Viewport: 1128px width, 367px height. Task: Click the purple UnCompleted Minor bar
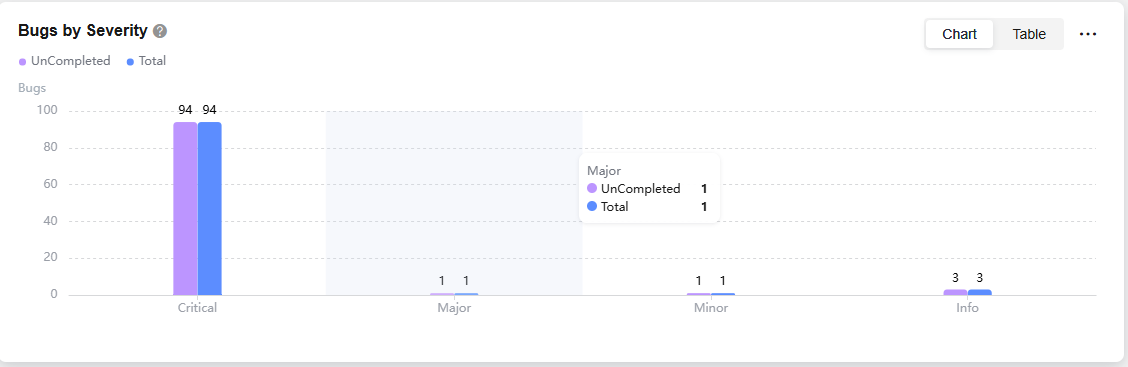point(699,294)
